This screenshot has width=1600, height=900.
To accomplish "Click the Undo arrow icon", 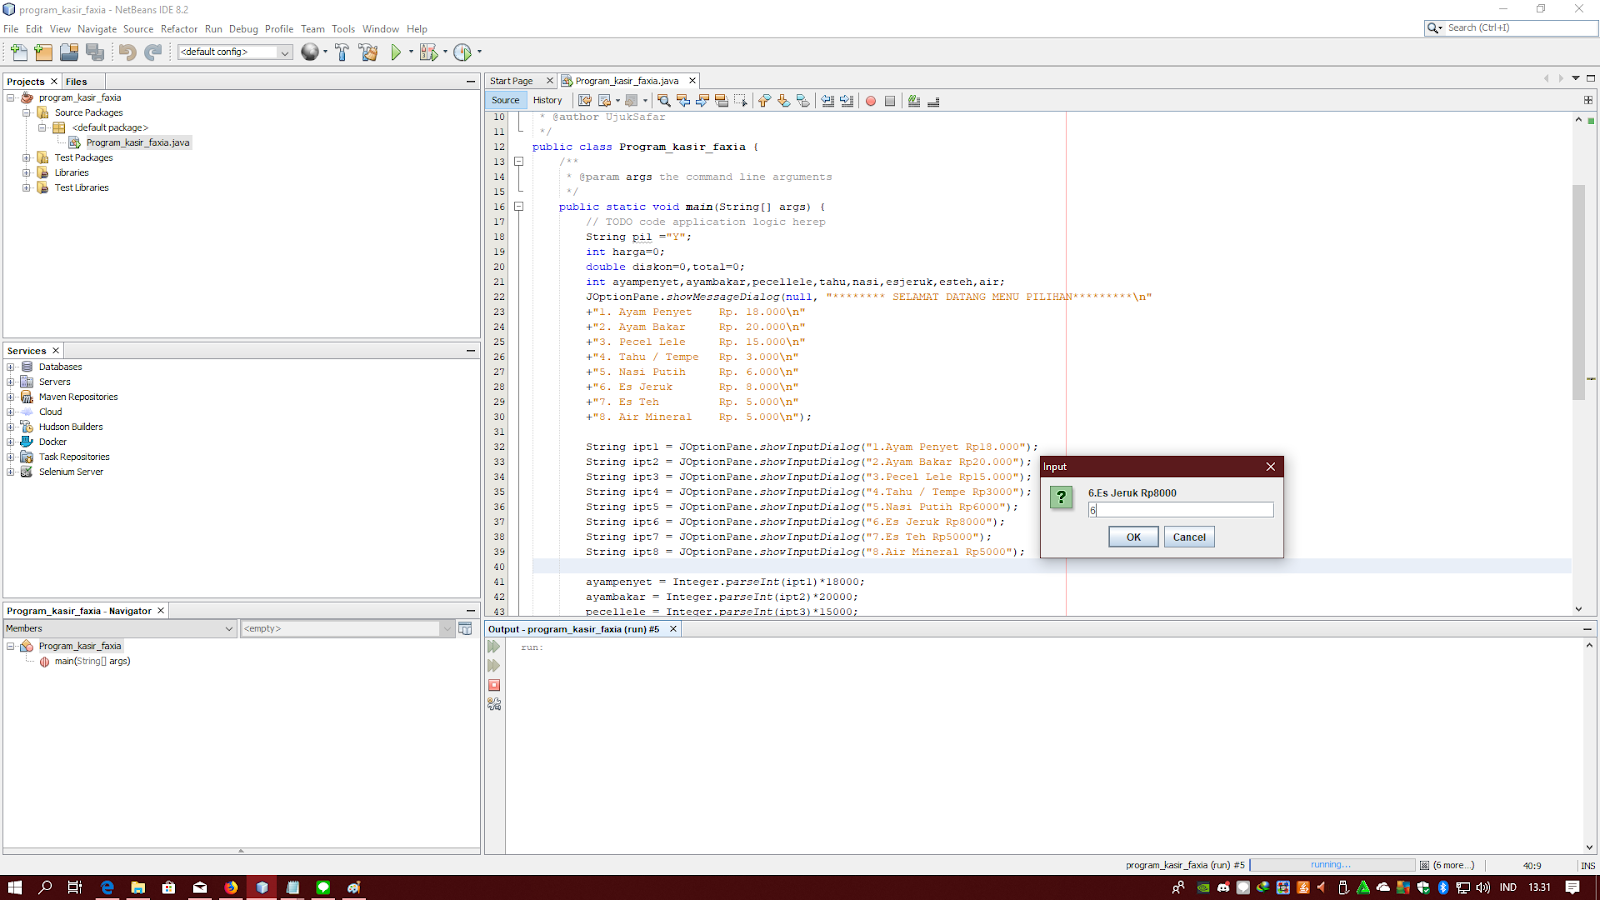I will tap(127, 52).
